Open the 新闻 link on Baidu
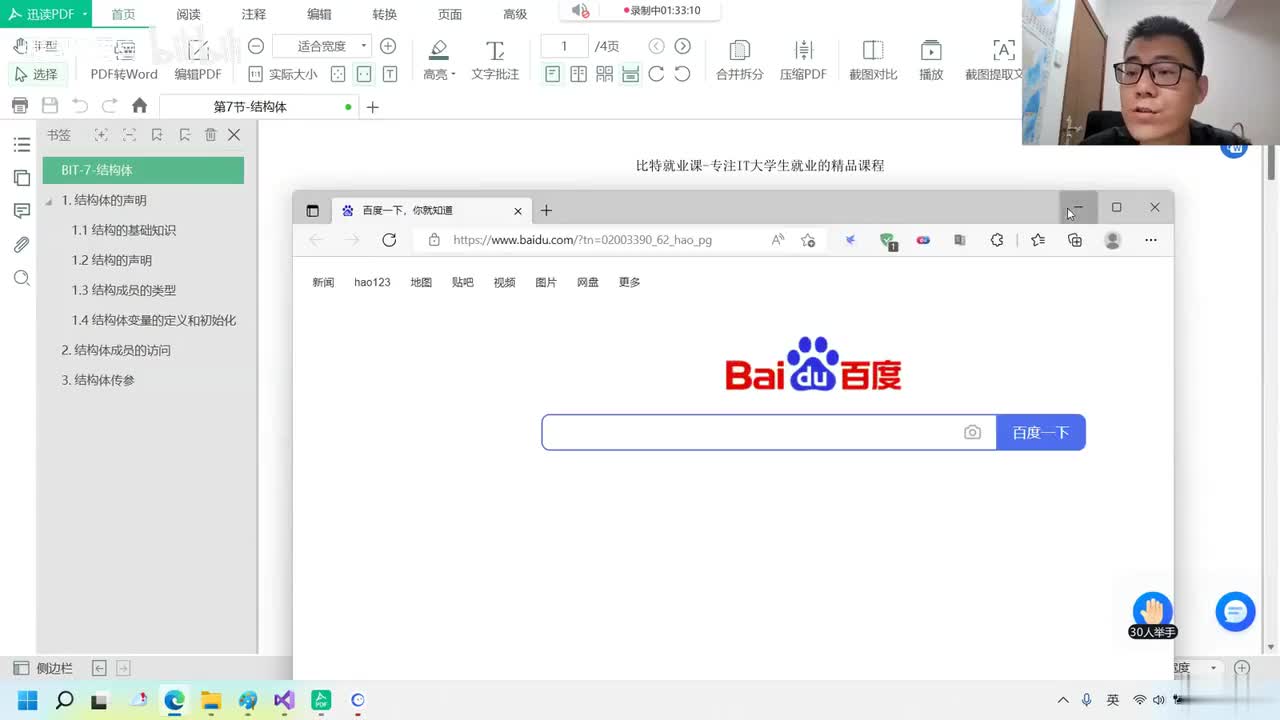Screen dimensions: 1280x720 (x=323, y=282)
